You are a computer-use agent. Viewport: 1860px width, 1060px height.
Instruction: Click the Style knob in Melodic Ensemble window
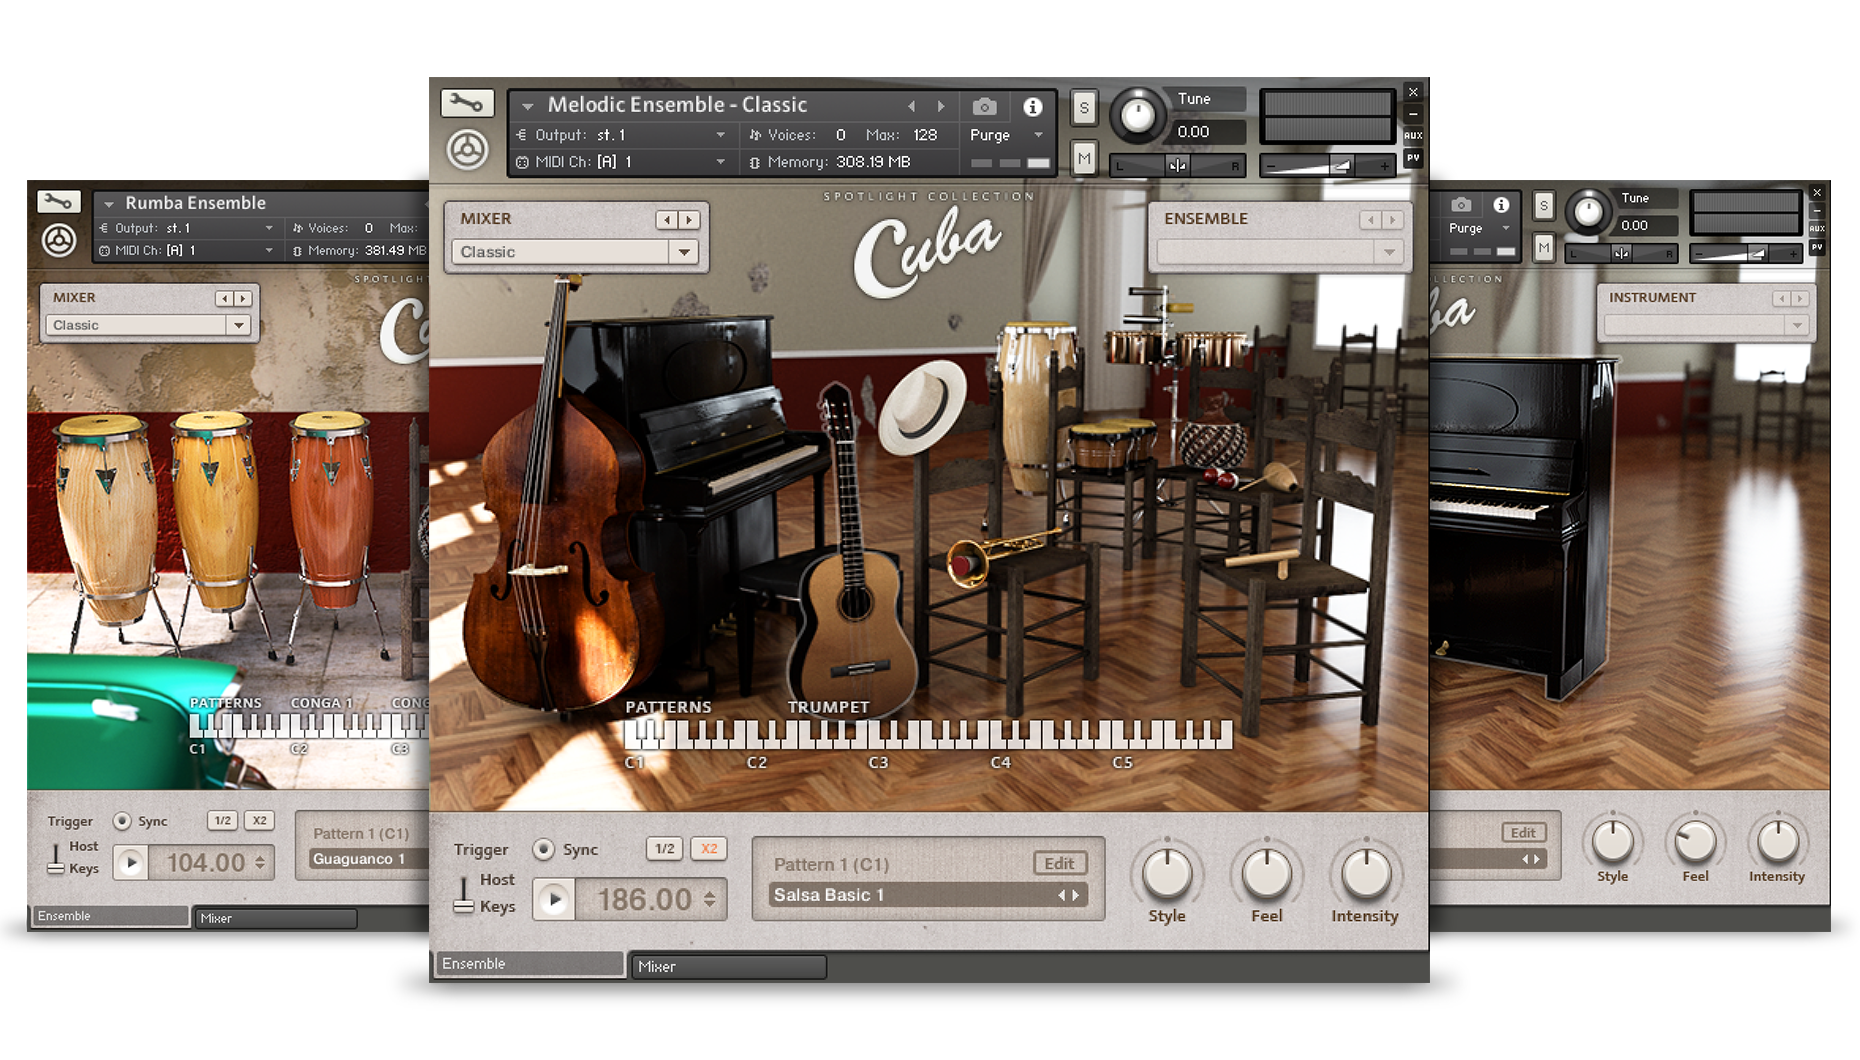[1167, 873]
